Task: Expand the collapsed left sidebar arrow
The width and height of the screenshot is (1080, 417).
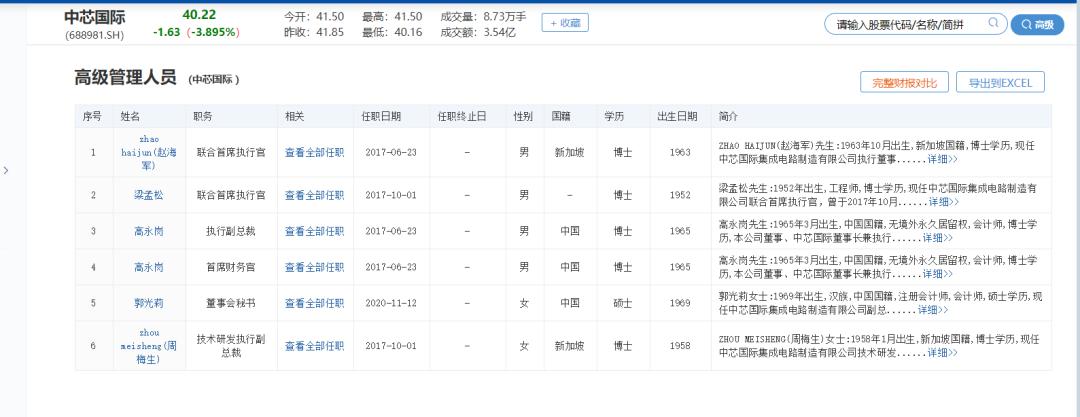Action: [x=6, y=170]
